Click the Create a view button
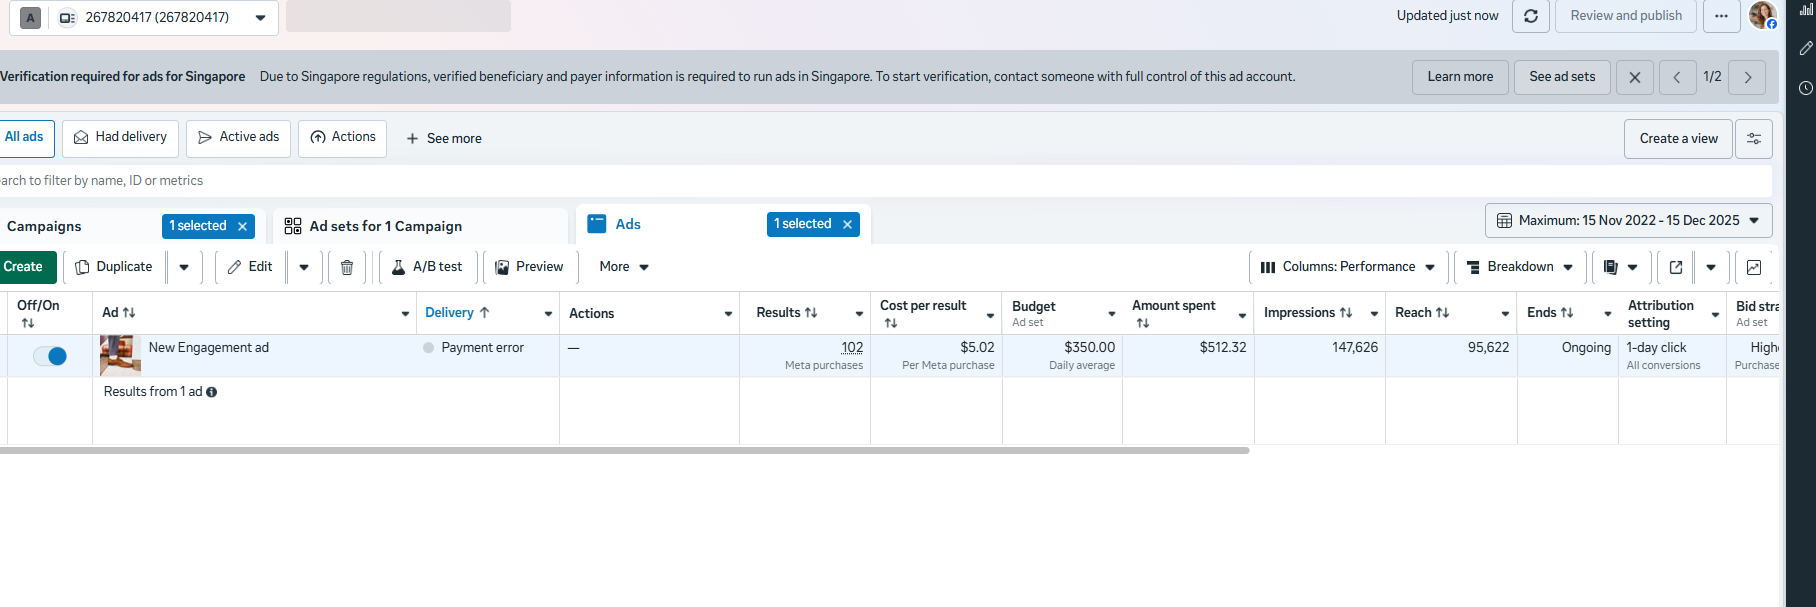 click(1678, 139)
